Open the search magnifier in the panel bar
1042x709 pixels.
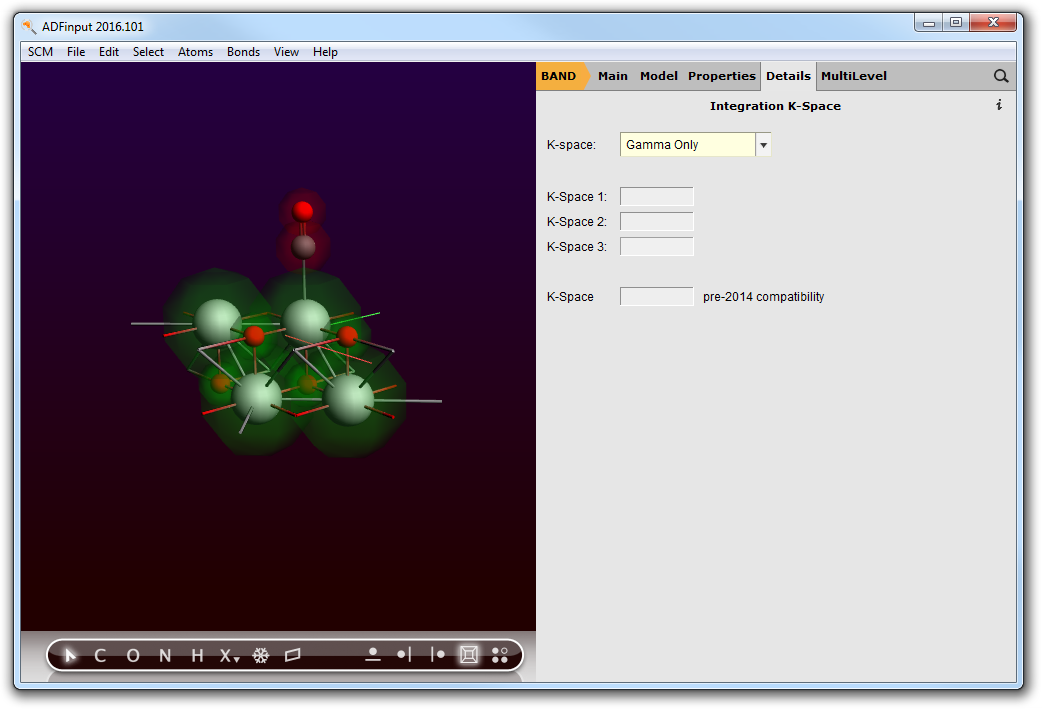1001,76
